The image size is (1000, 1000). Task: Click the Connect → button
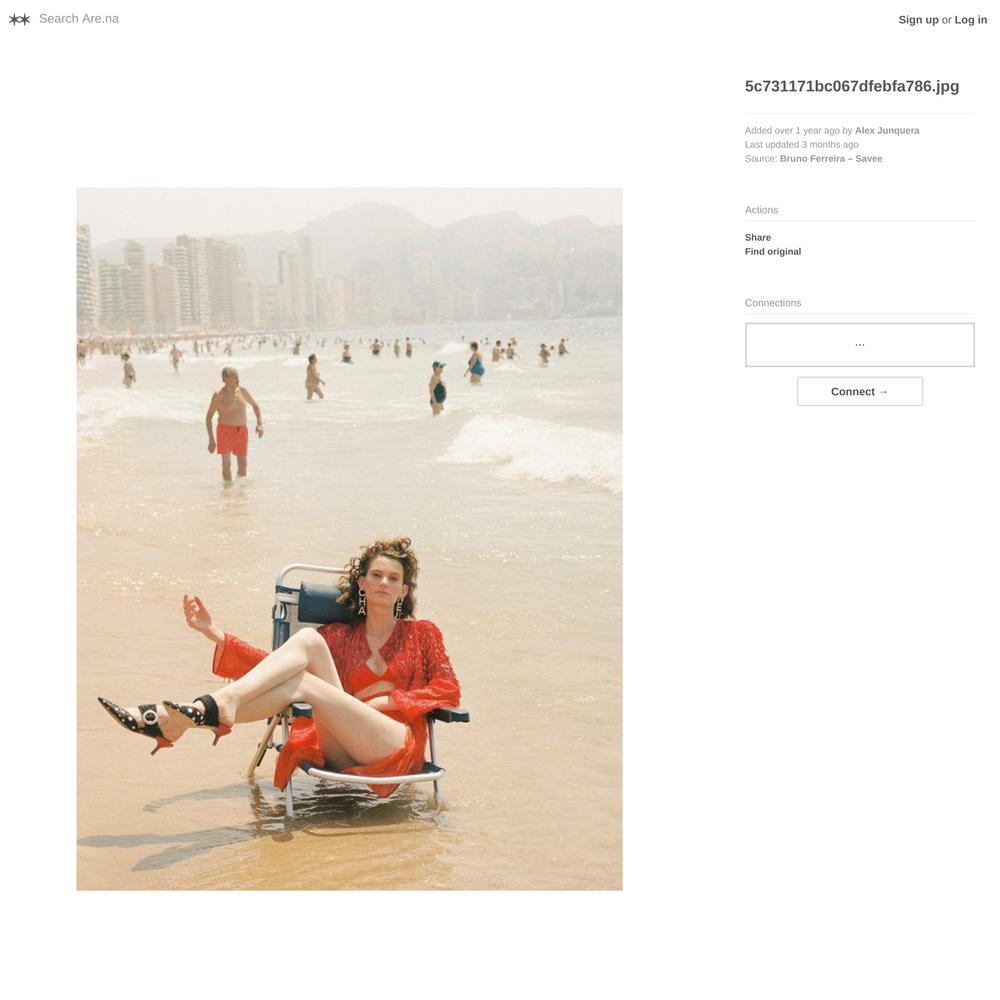point(860,392)
